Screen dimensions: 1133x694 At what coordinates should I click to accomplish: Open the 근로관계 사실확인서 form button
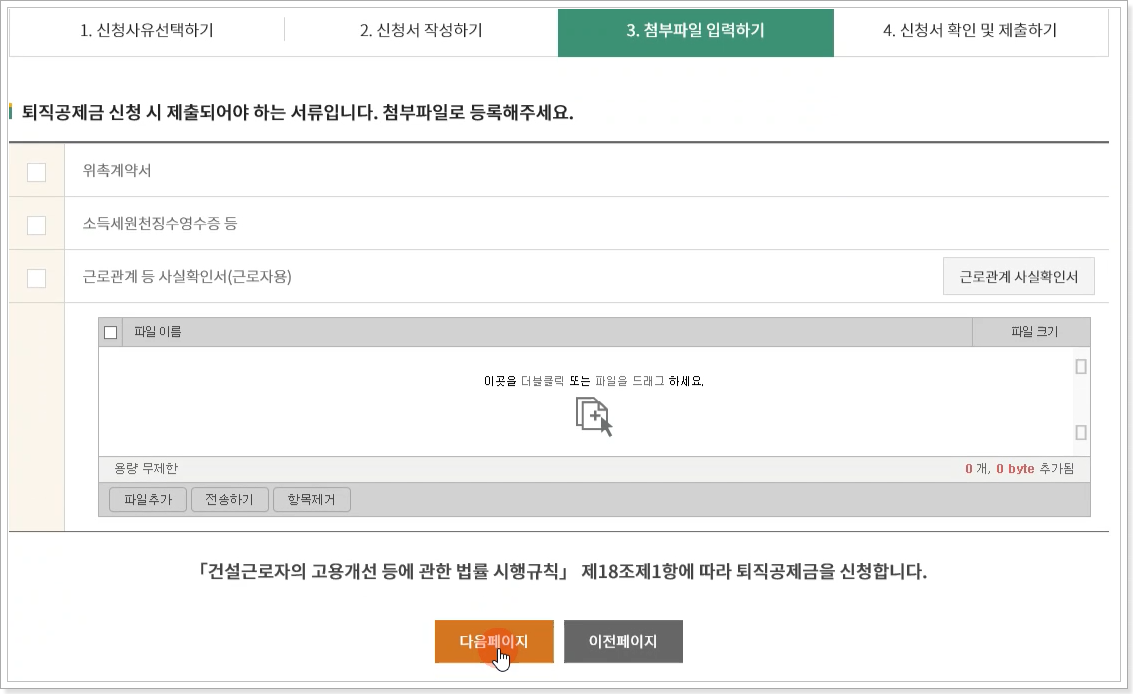(1018, 276)
